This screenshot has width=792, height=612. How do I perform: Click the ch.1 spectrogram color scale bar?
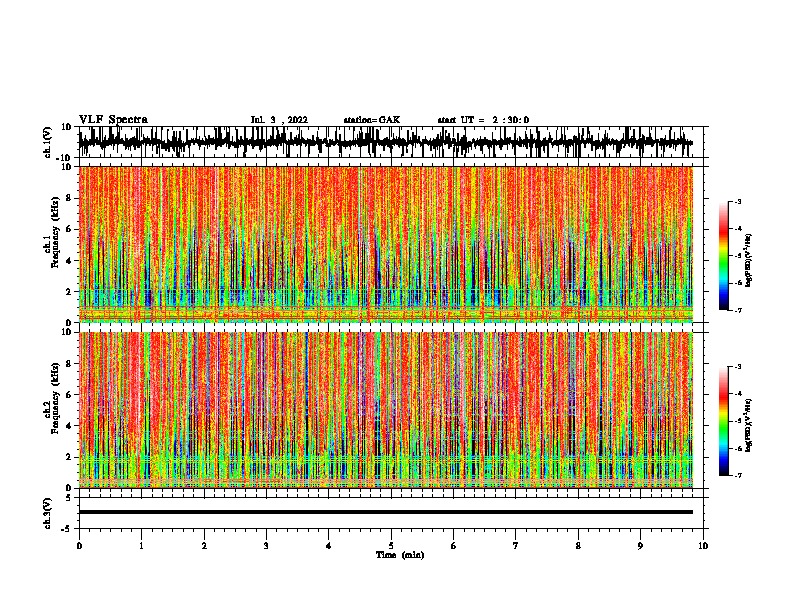pyautogui.click(x=724, y=256)
